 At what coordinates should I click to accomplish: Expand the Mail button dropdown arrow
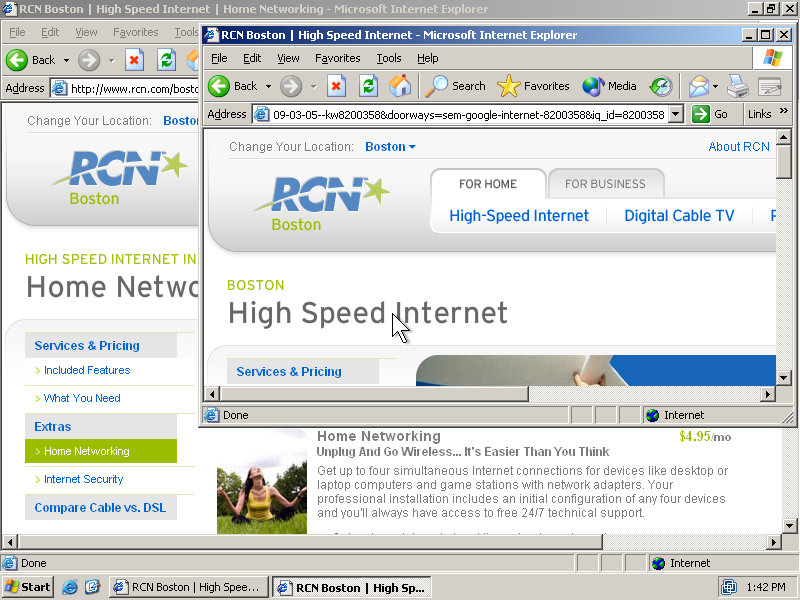(x=715, y=86)
